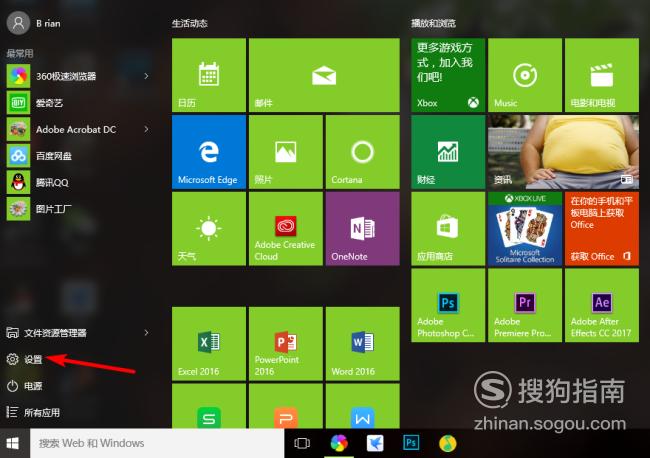
Task: Open Microsoft Solitaire Collection tile
Action: (x=525, y=228)
